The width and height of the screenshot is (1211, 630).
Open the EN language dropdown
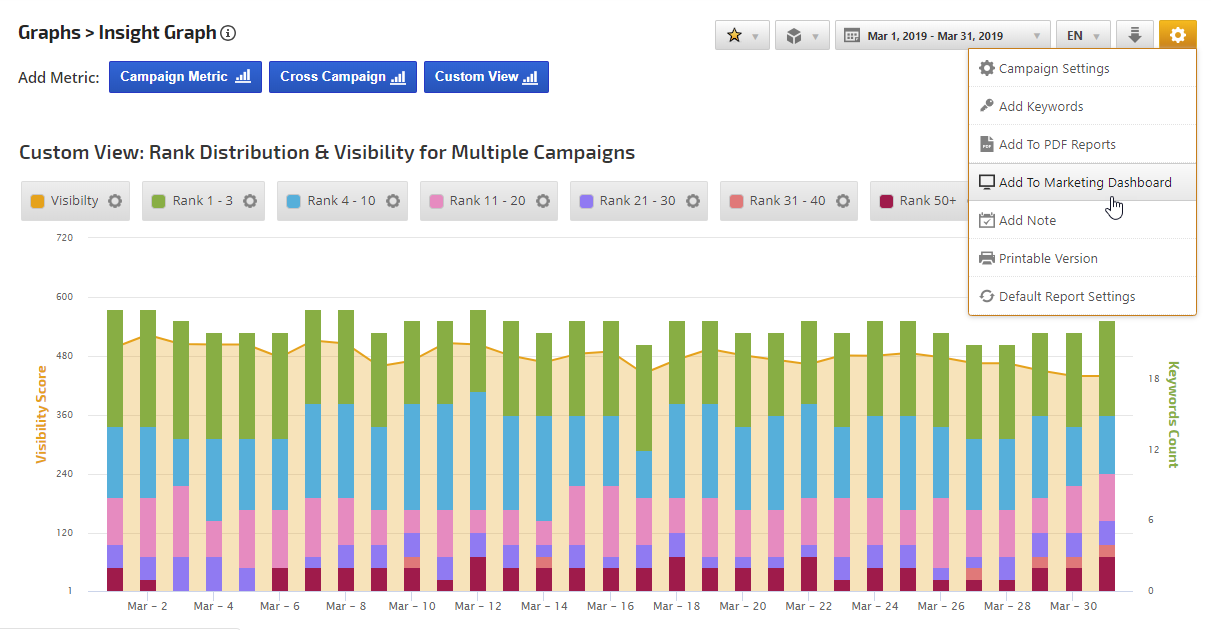[1083, 35]
